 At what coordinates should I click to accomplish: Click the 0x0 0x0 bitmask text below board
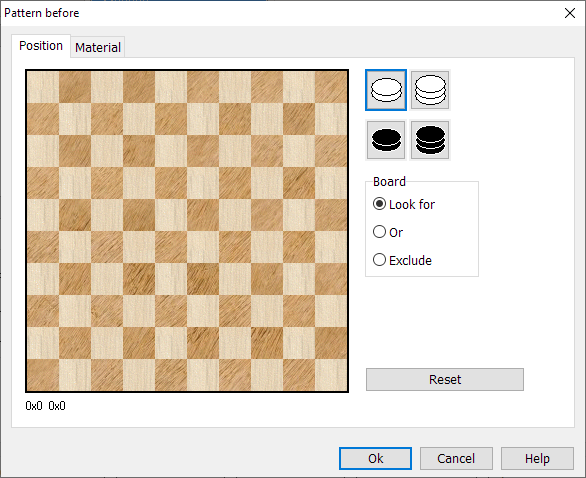click(x=45, y=406)
